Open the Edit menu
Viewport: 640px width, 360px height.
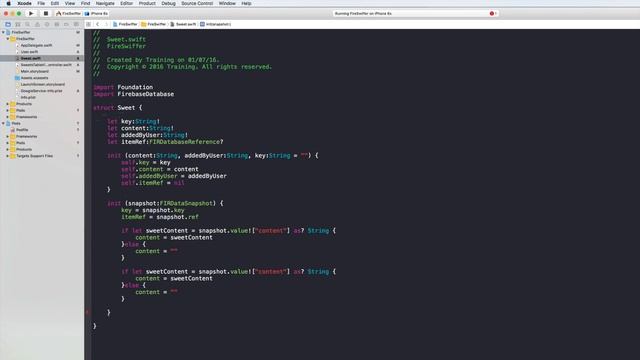(55, 3)
